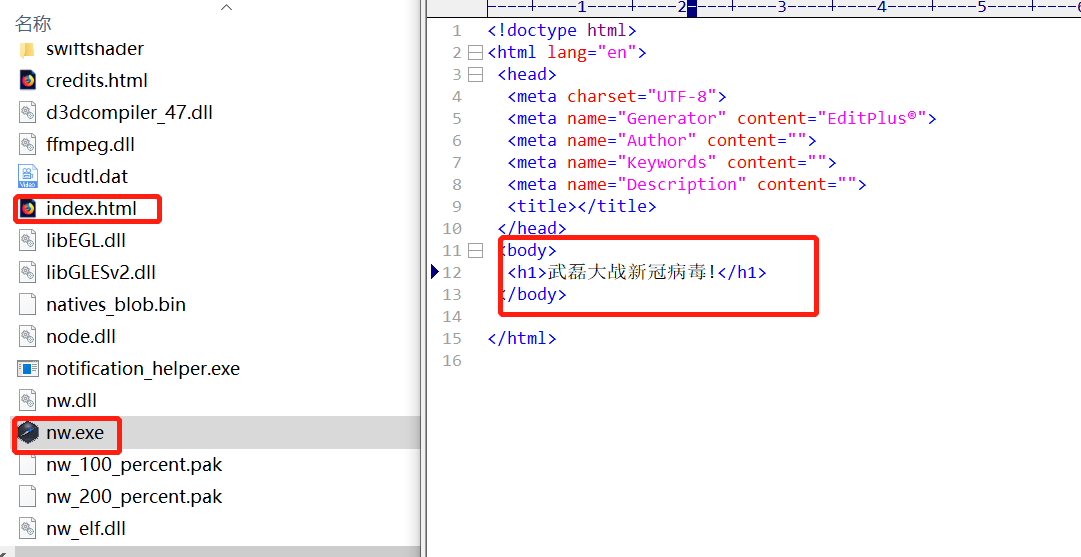The width and height of the screenshot is (1081, 557).
Task: Click the credits.html Firefox file icon
Action: pyautogui.click(x=28, y=81)
